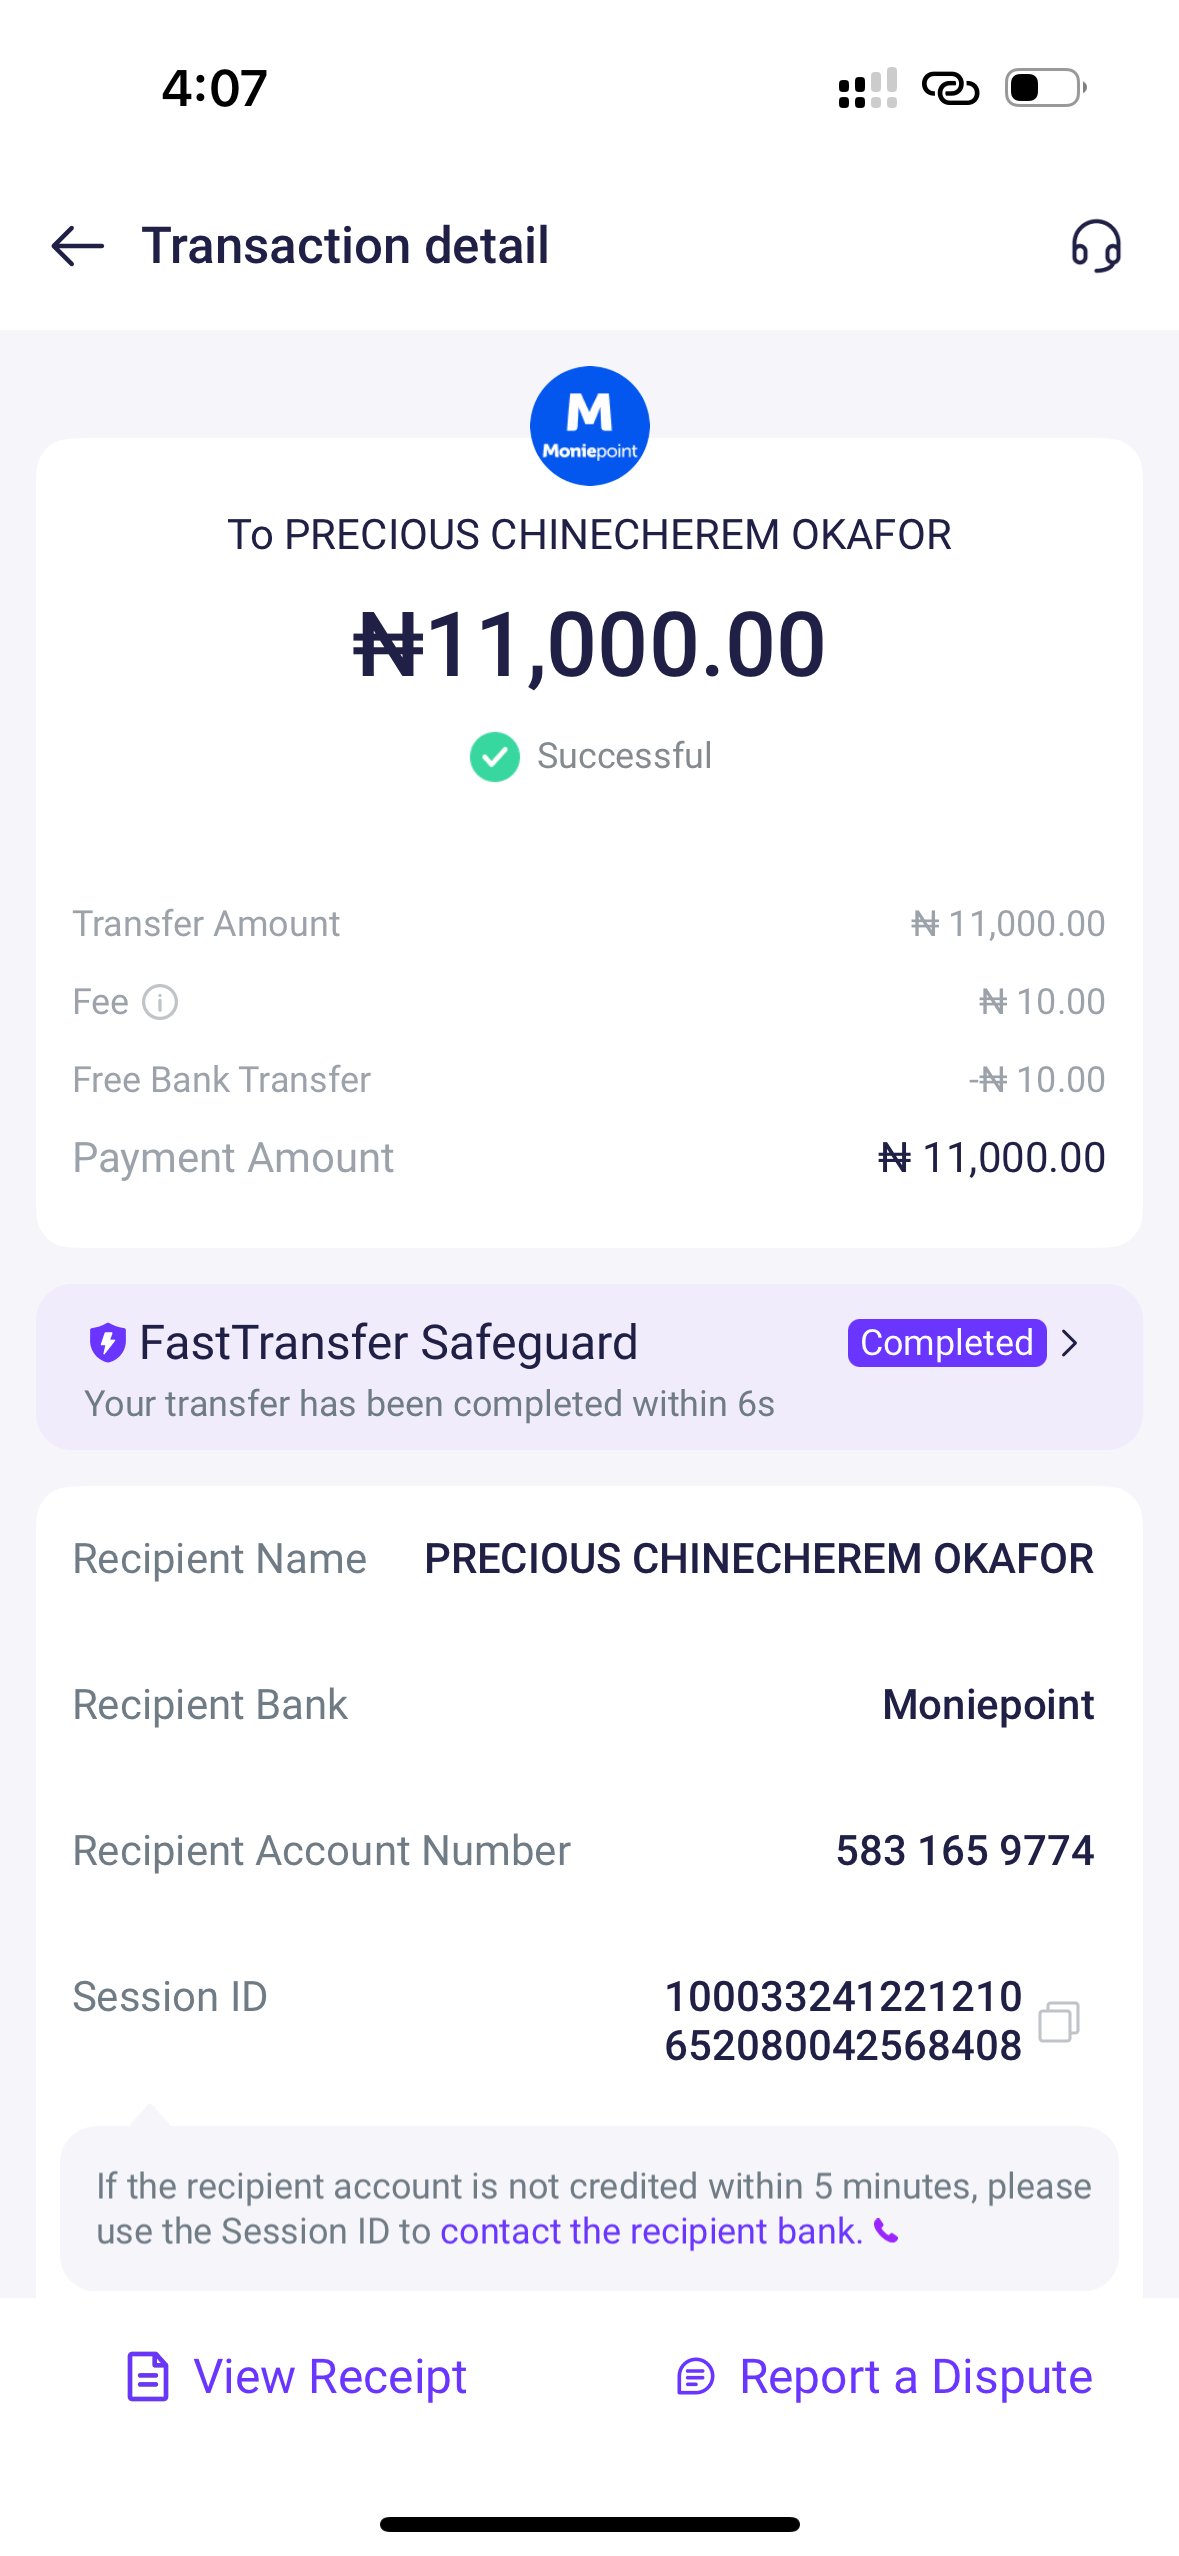Tap the green Successful checkmark icon
The height and width of the screenshot is (2556, 1179).
tap(494, 757)
